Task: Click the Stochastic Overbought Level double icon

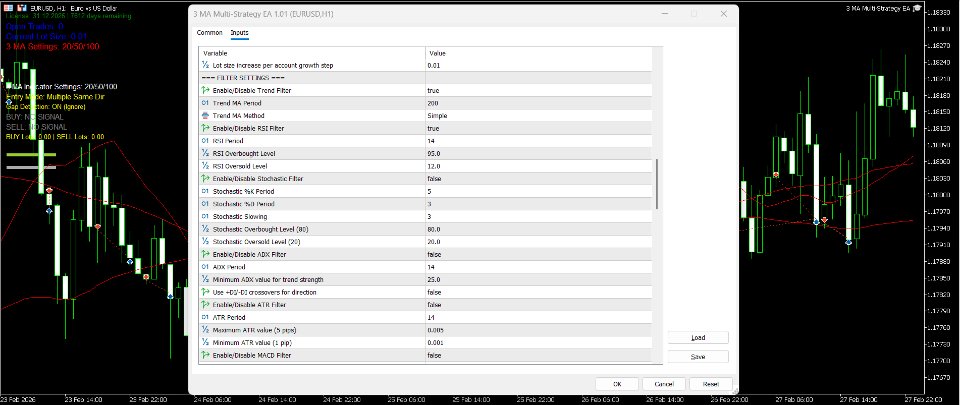Action: (x=205, y=229)
